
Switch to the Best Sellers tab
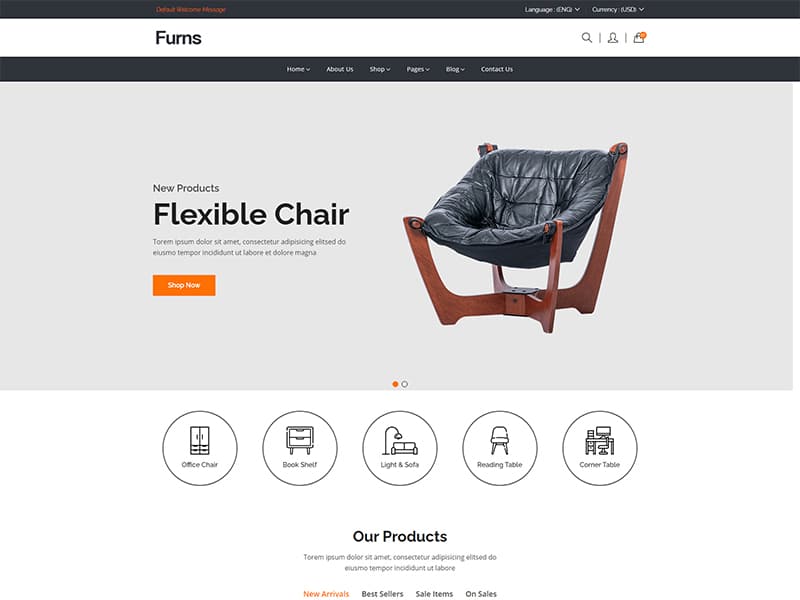click(x=382, y=594)
